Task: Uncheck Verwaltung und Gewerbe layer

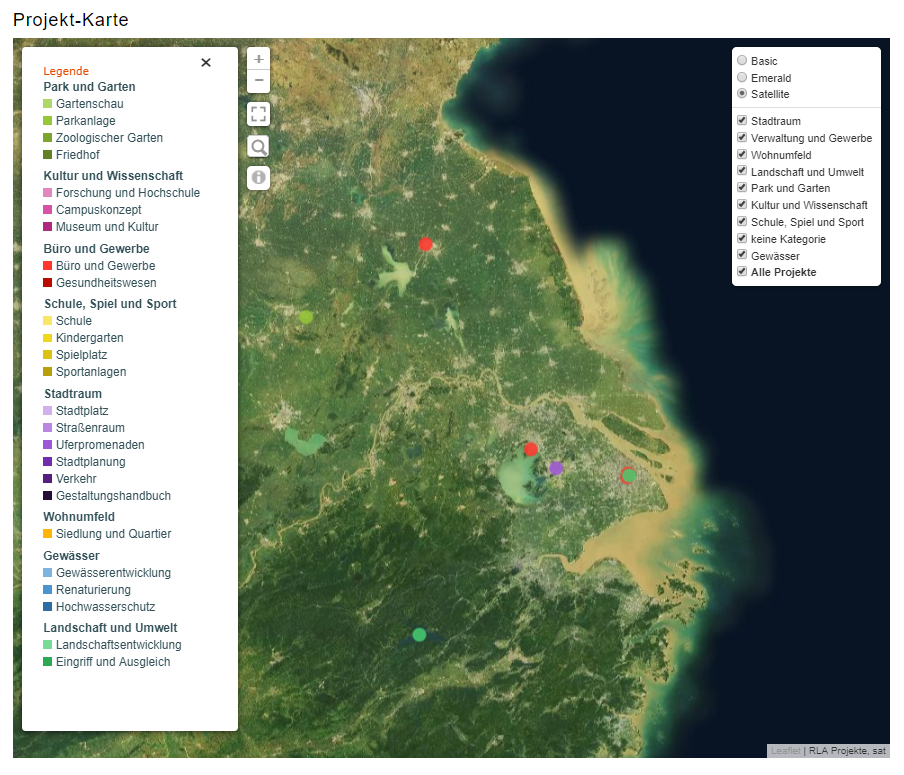Action: pyautogui.click(x=742, y=137)
